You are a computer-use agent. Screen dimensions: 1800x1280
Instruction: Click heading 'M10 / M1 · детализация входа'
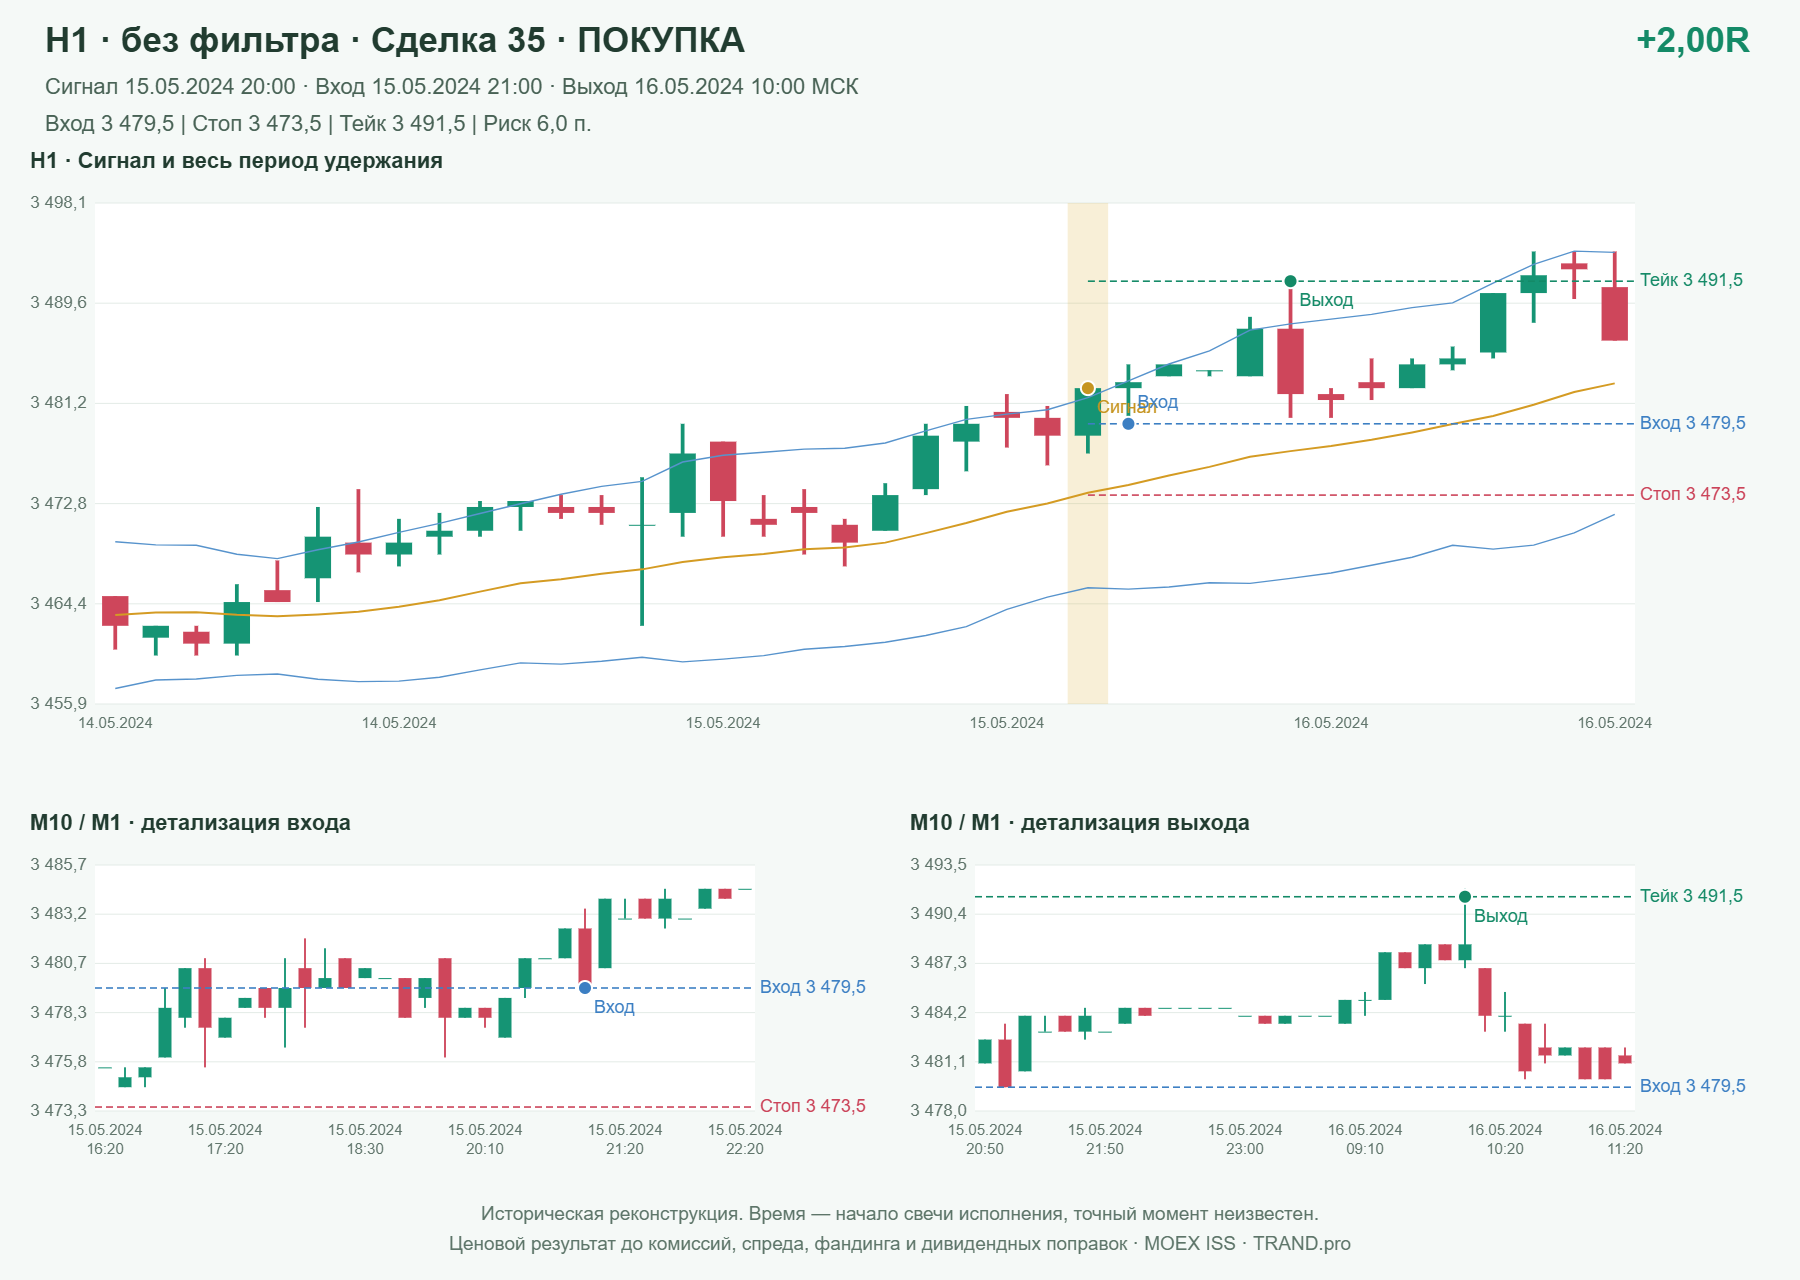coord(190,823)
